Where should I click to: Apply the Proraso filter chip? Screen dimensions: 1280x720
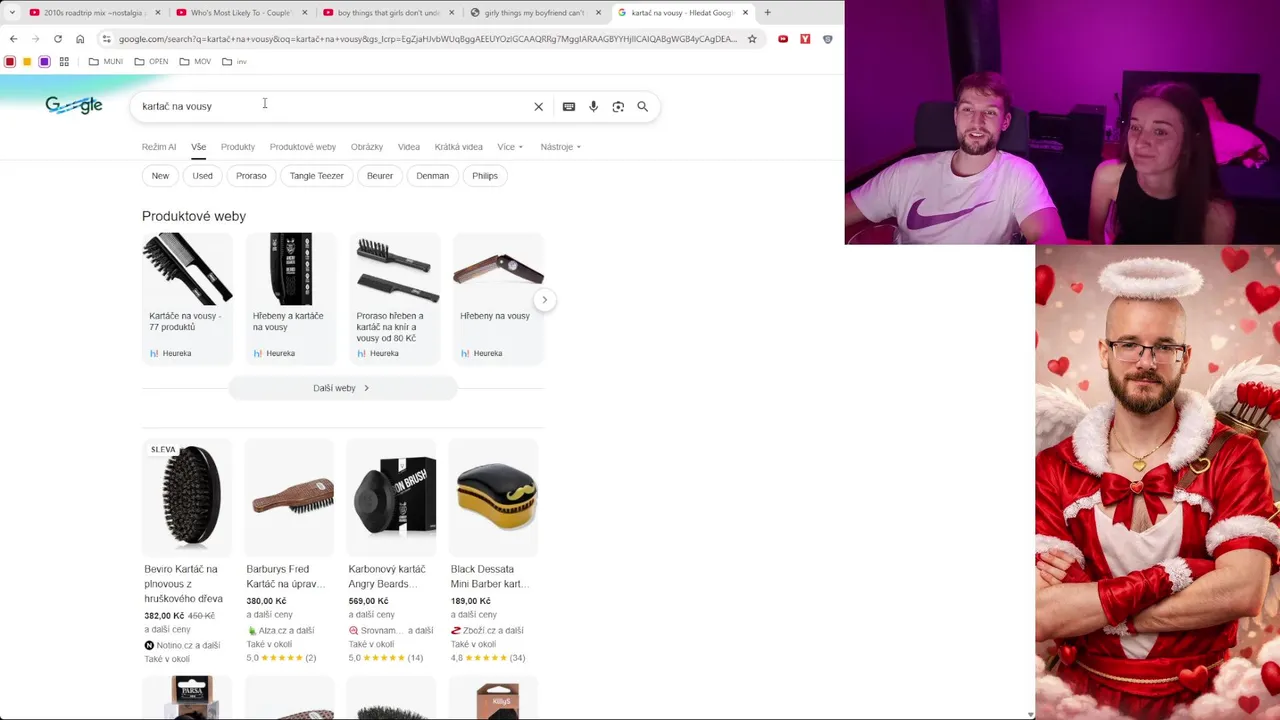click(251, 176)
